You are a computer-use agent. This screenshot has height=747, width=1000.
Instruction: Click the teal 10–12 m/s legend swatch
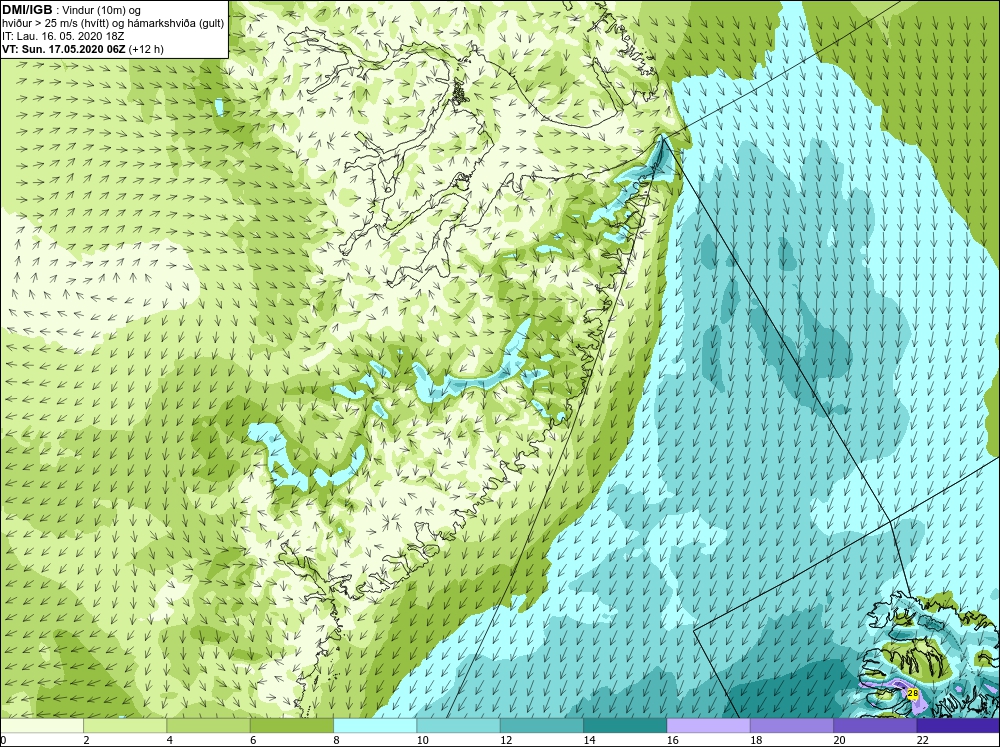459,726
